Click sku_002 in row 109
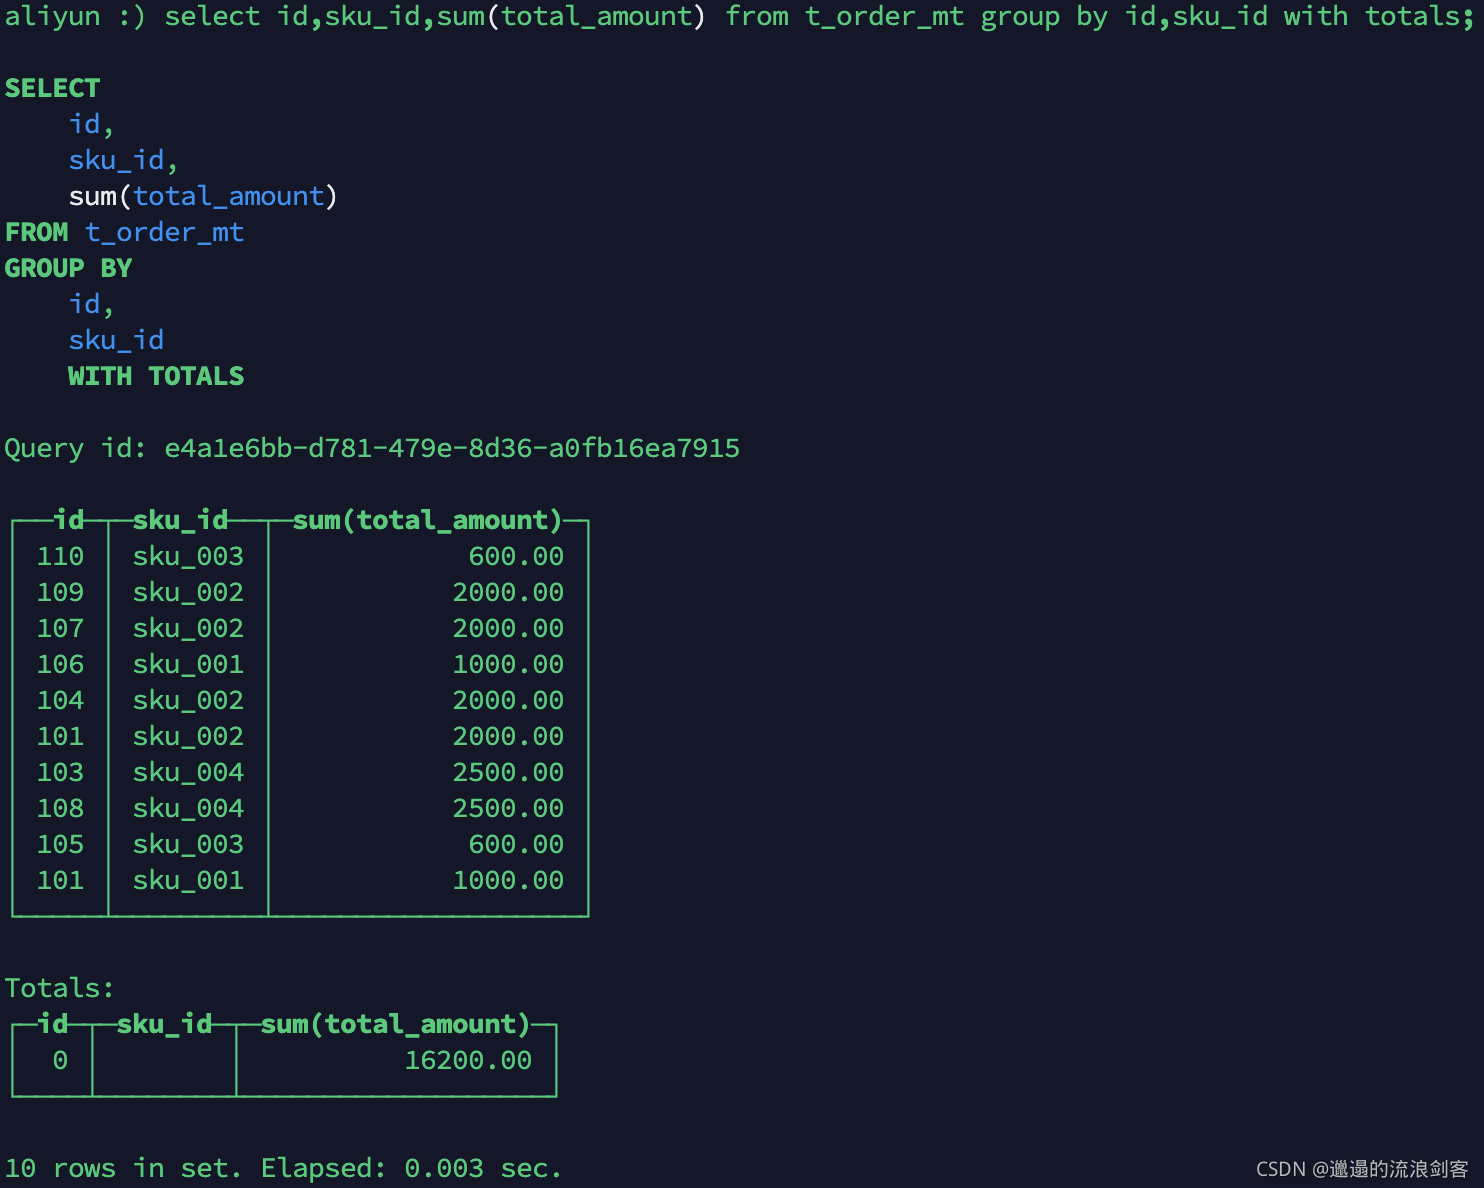 pyautogui.click(x=188, y=592)
